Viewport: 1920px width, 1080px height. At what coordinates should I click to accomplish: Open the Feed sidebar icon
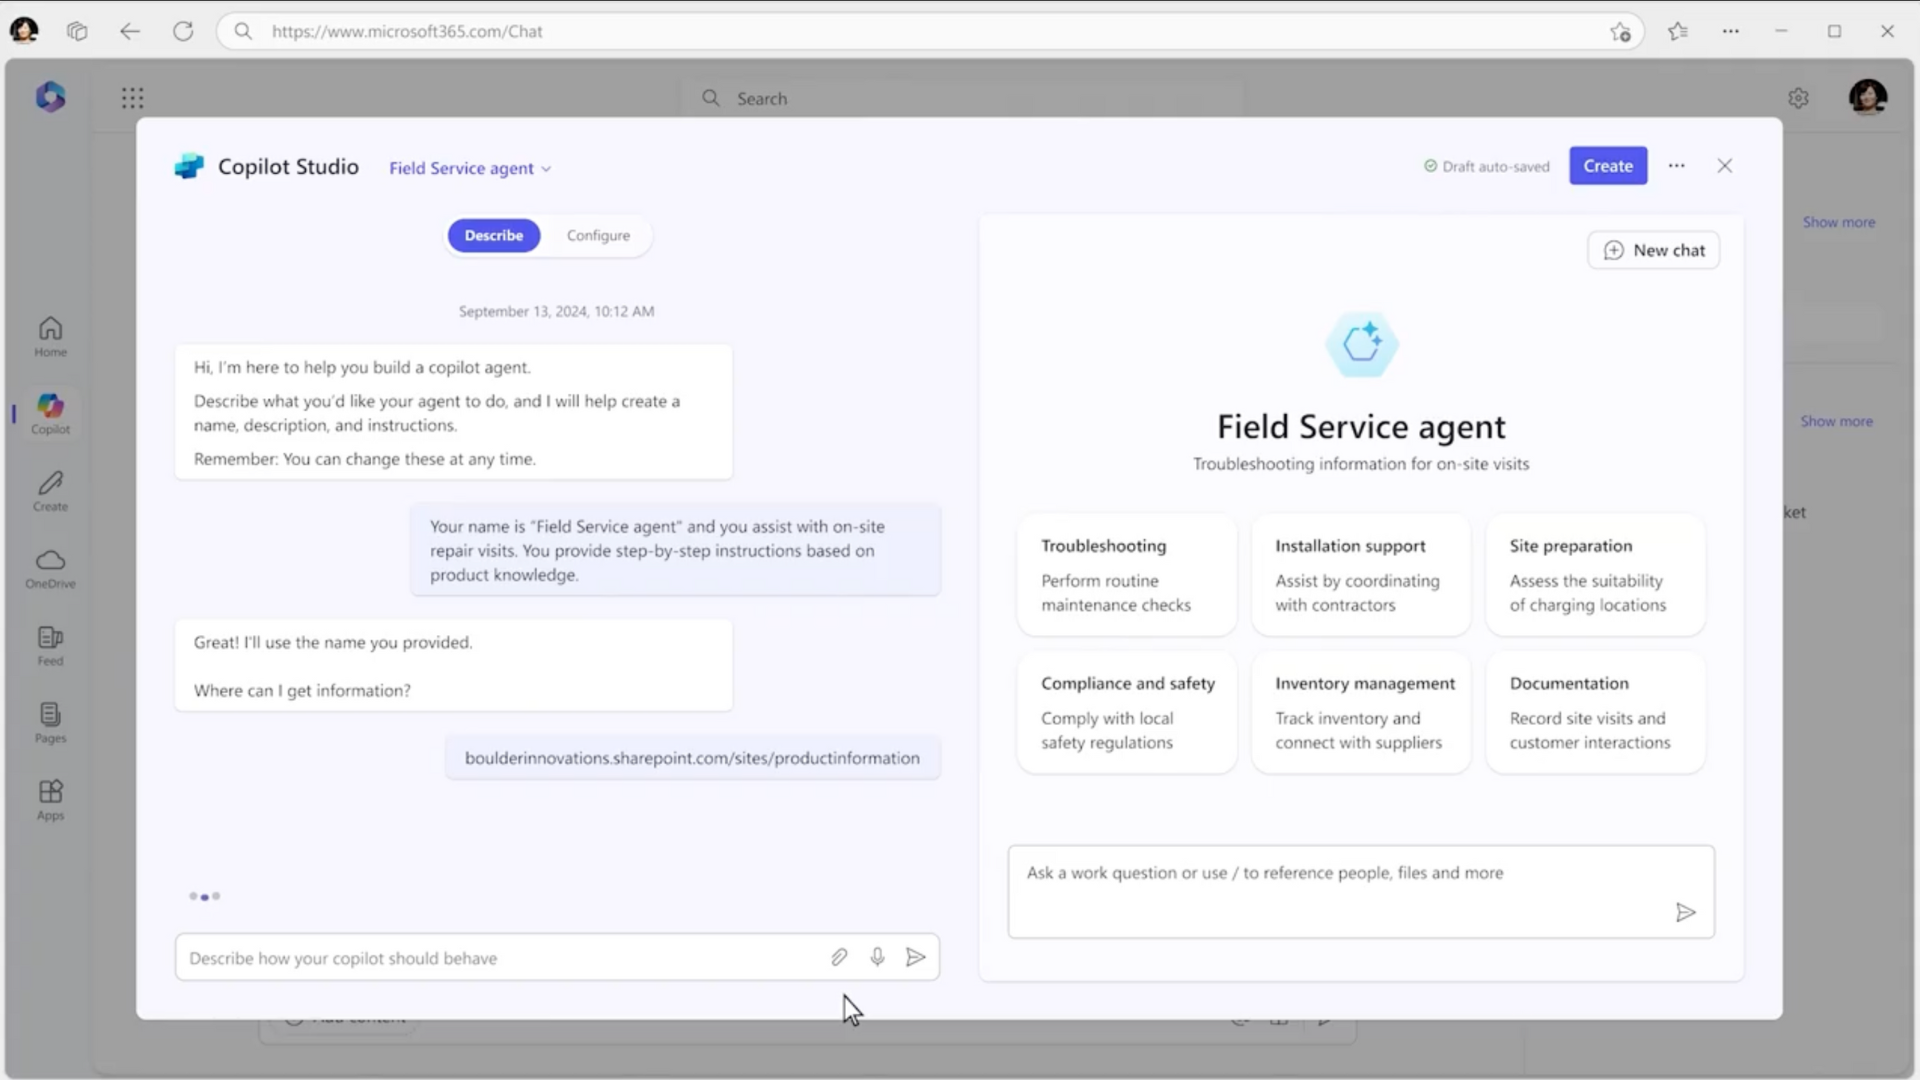pos(50,646)
